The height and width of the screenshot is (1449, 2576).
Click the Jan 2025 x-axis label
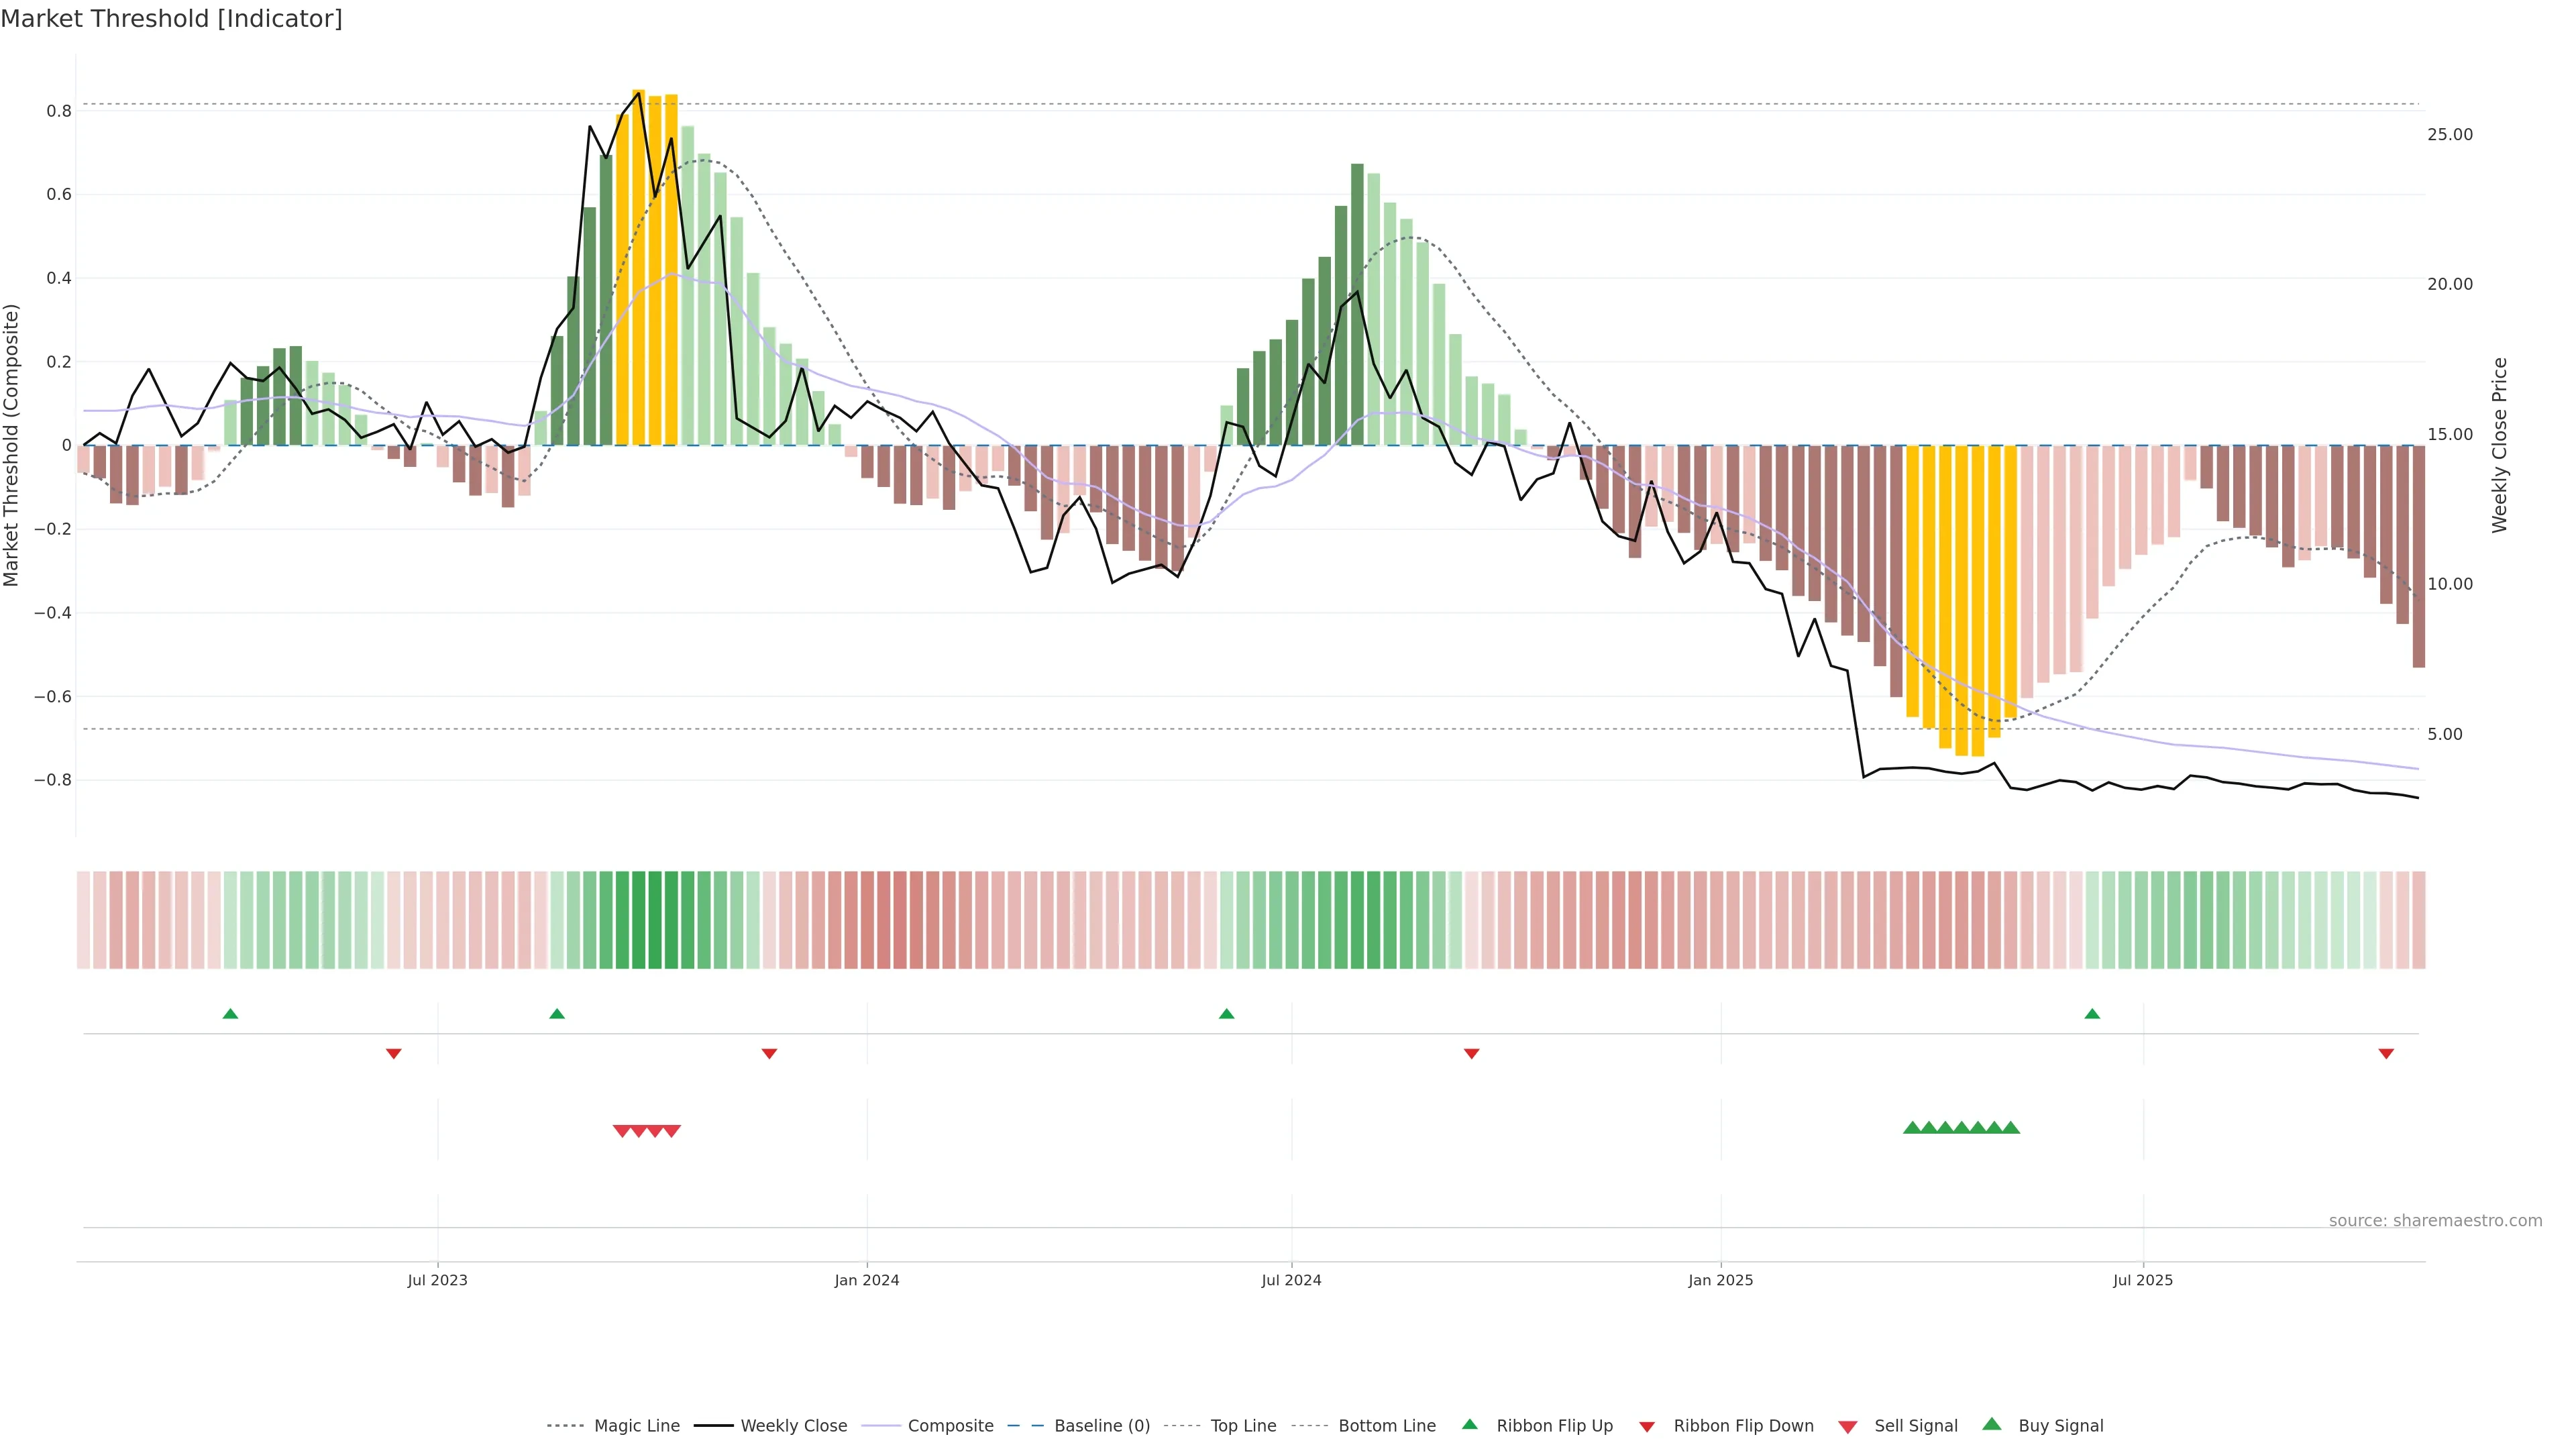pyautogui.click(x=1720, y=1280)
